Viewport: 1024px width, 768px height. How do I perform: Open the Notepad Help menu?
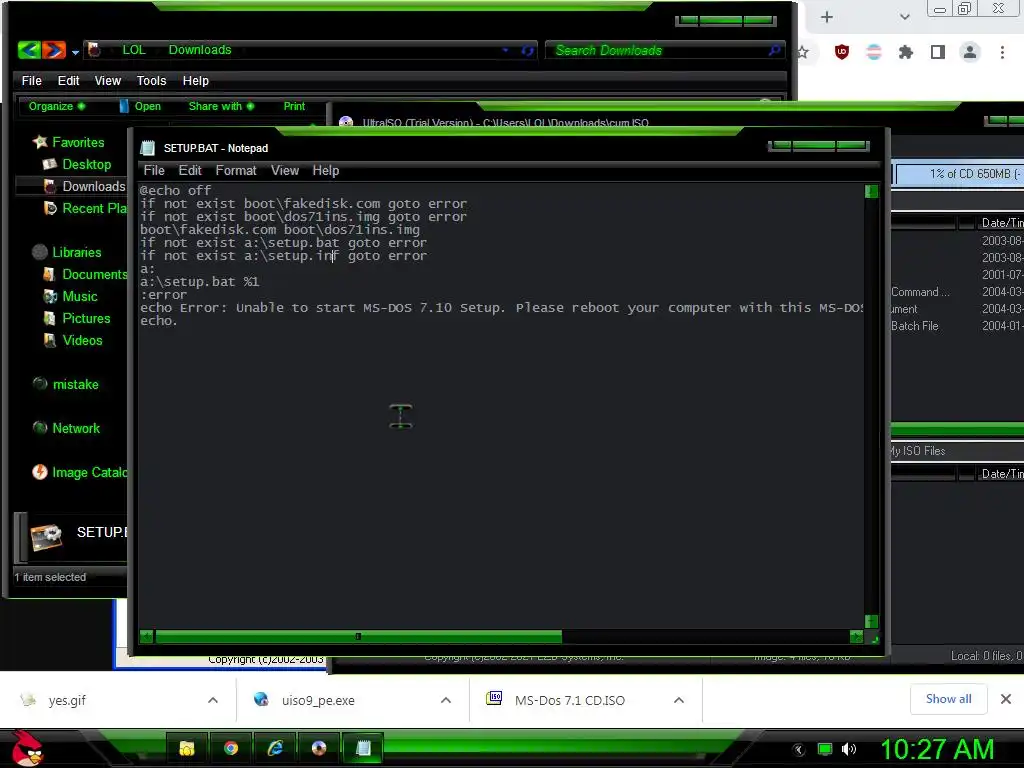[x=325, y=170]
